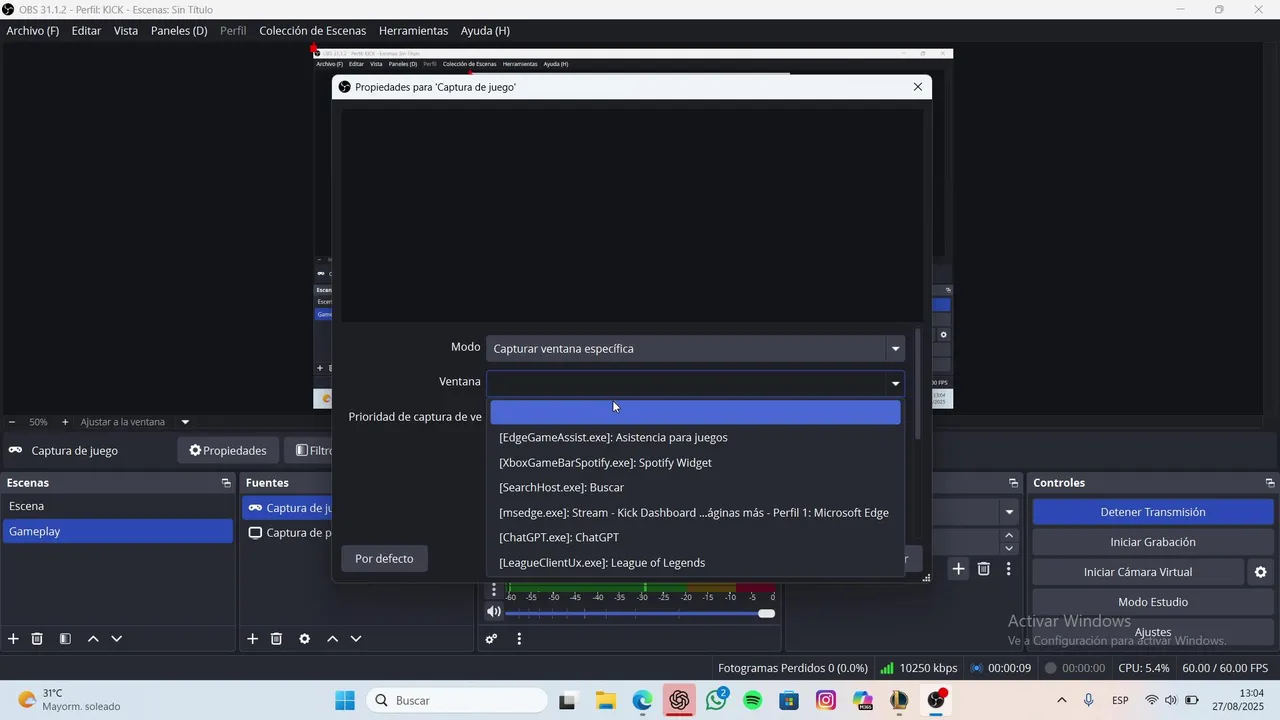This screenshot has width=1280, height=720.
Task: Delete selected scene with trash icon
Action: pos(37,639)
